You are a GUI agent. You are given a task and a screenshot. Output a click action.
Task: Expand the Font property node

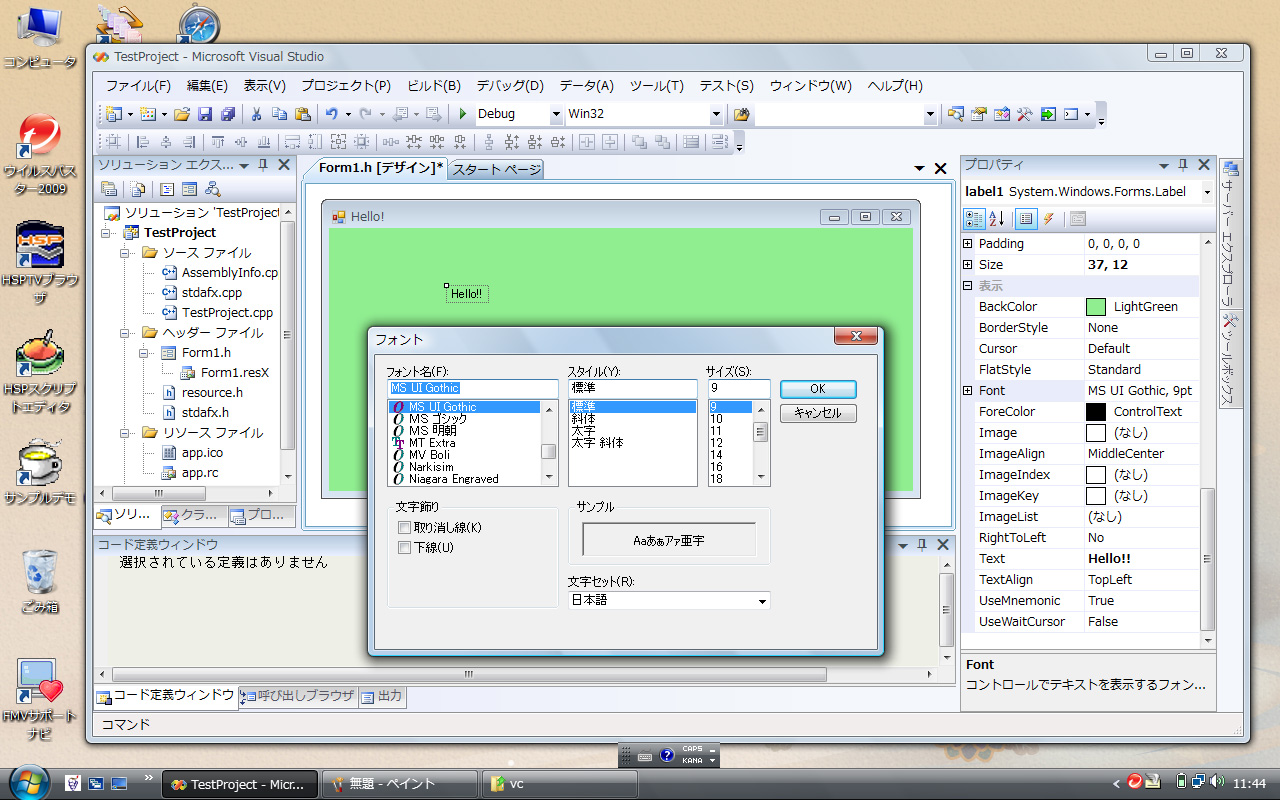(x=967, y=390)
